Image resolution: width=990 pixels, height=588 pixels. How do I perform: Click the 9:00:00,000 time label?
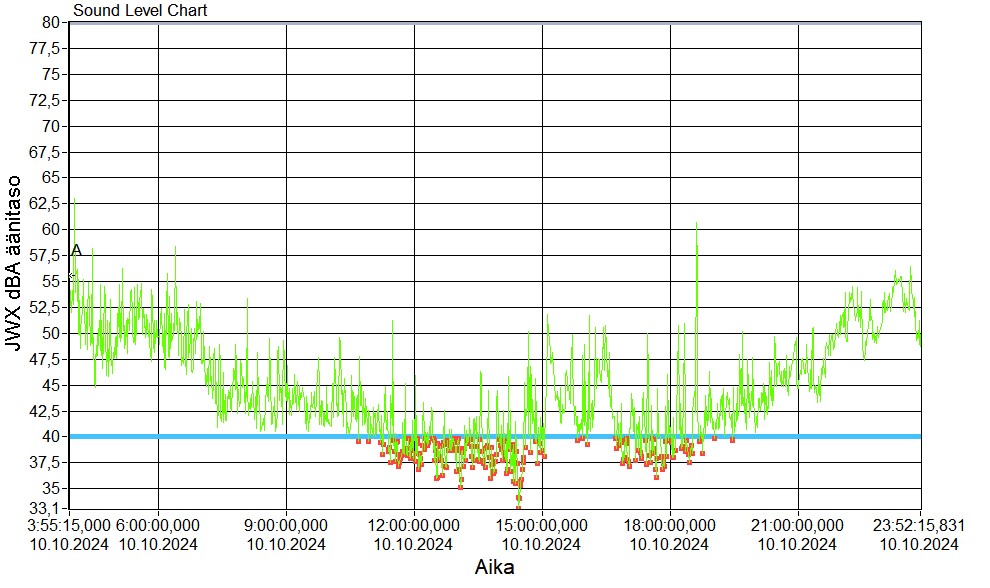287,524
